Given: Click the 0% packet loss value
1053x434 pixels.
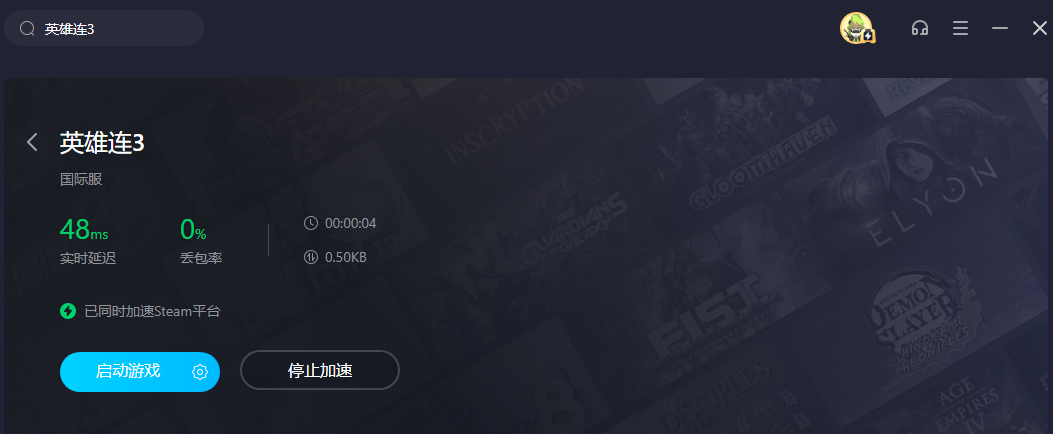Looking at the screenshot, I should pyautogui.click(x=193, y=230).
